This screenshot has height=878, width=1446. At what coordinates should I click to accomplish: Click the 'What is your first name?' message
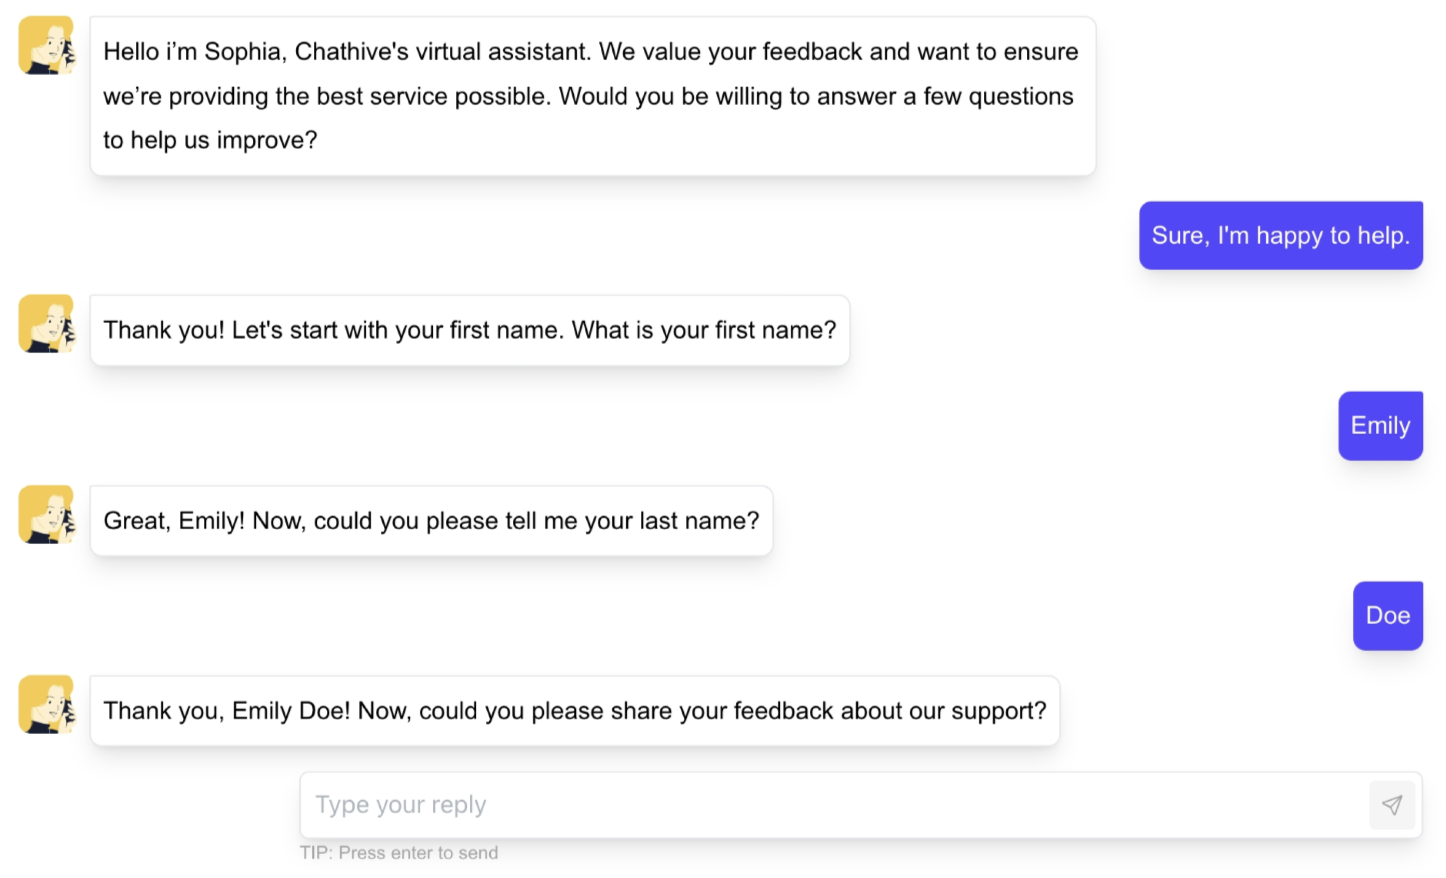[470, 330]
